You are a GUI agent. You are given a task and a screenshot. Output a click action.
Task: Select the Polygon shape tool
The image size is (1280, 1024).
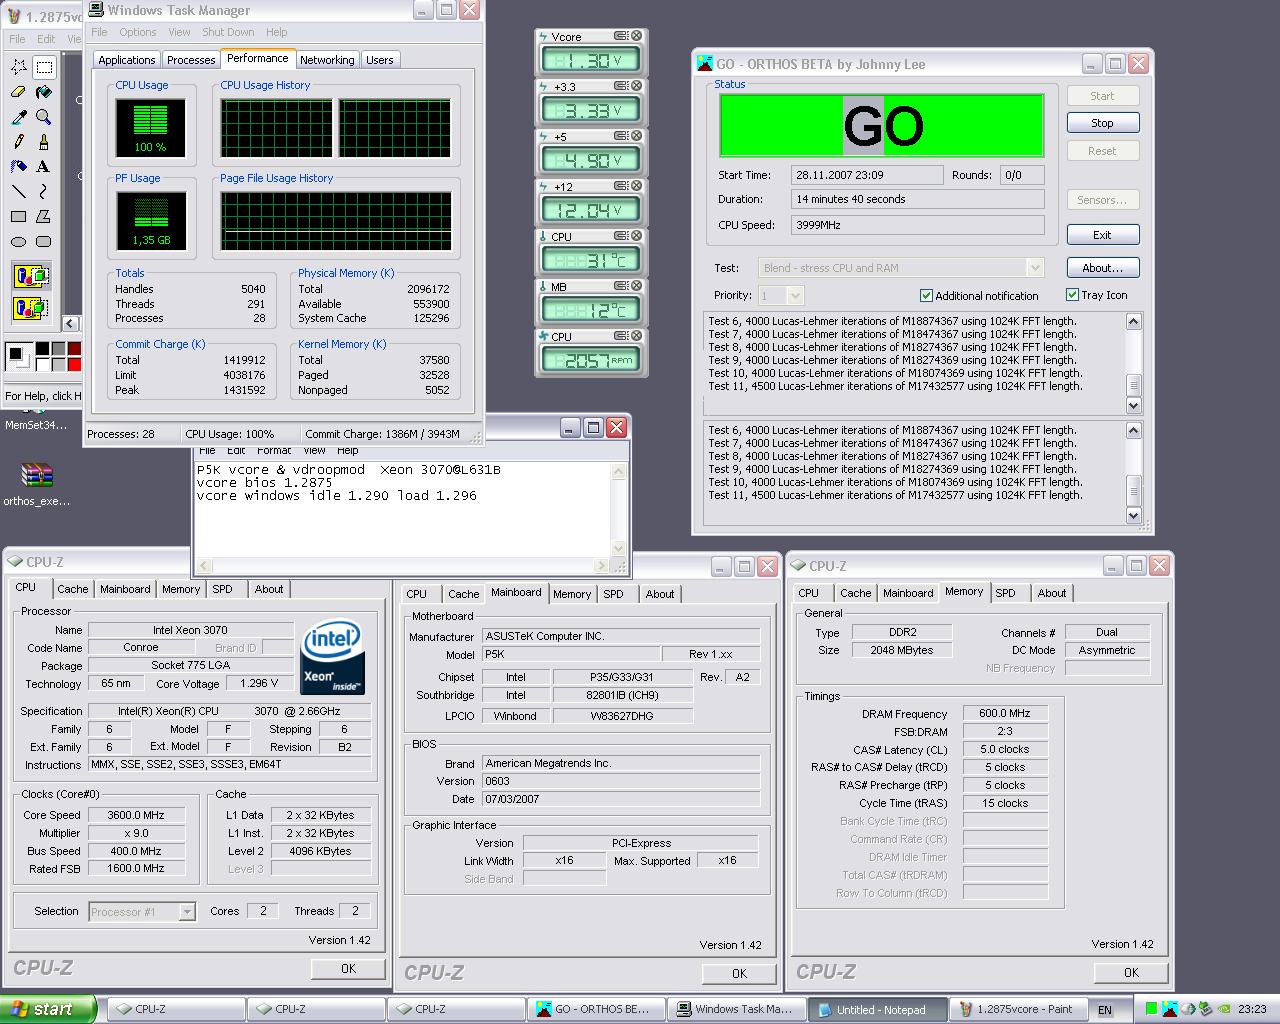coord(44,216)
